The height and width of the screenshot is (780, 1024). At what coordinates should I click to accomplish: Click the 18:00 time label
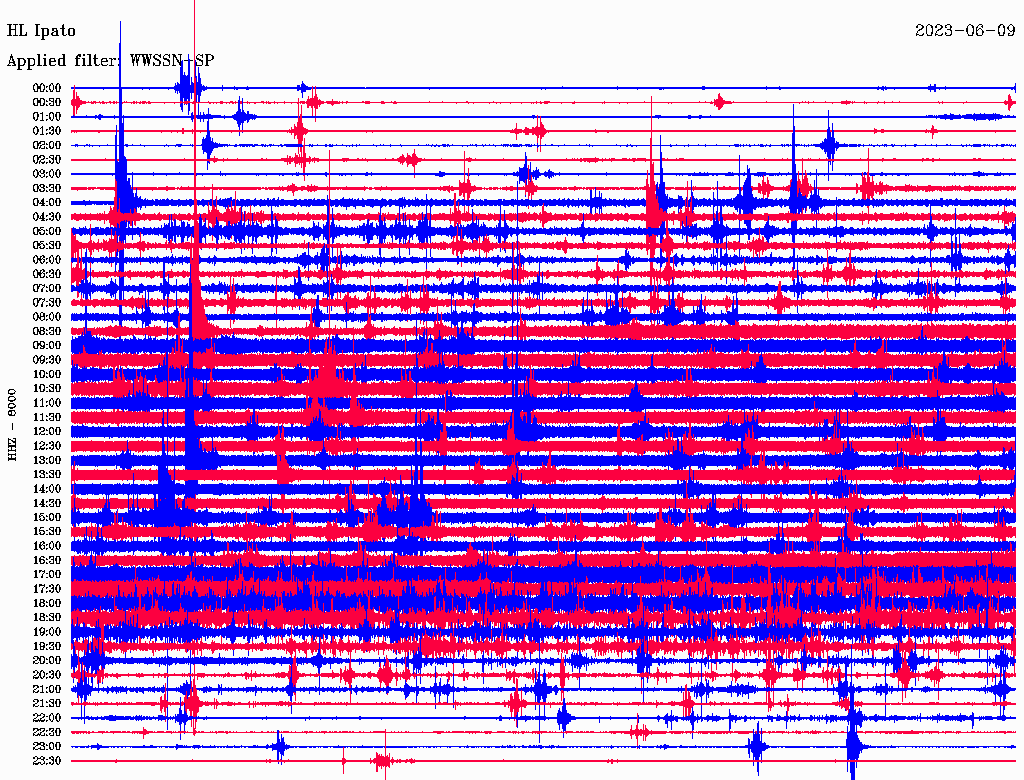click(47, 603)
